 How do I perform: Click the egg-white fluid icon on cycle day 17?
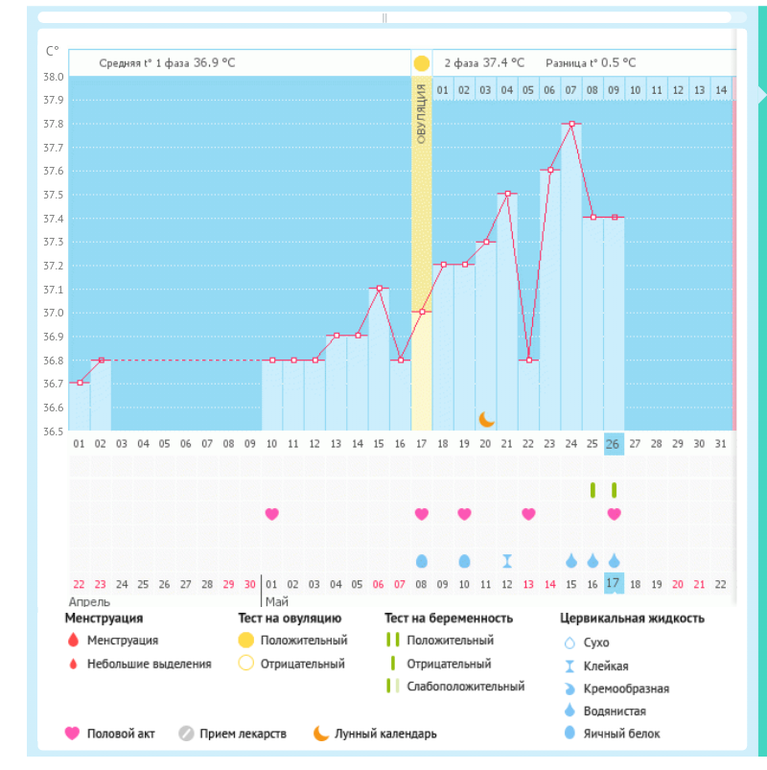[x=421, y=561]
